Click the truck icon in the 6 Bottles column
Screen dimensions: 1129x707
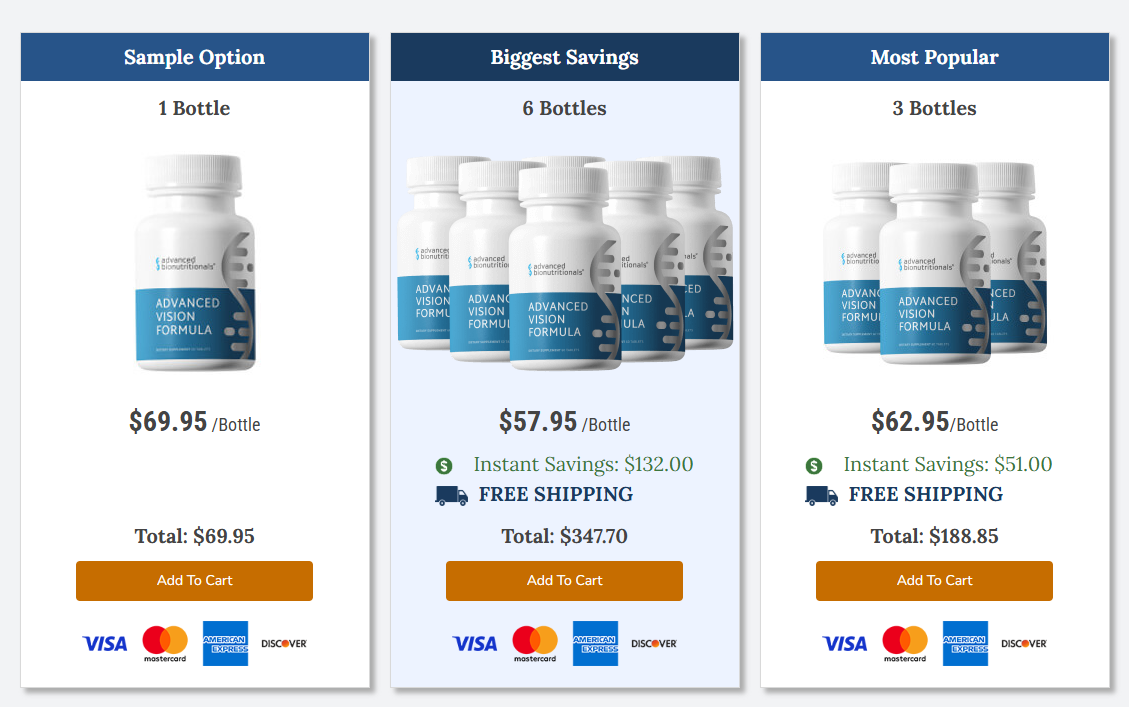pyautogui.click(x=450, y=495)
